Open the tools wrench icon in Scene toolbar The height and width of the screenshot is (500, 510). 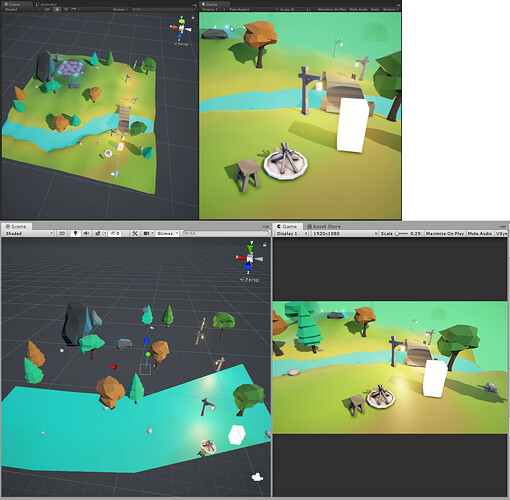click(x=135, y=233)
